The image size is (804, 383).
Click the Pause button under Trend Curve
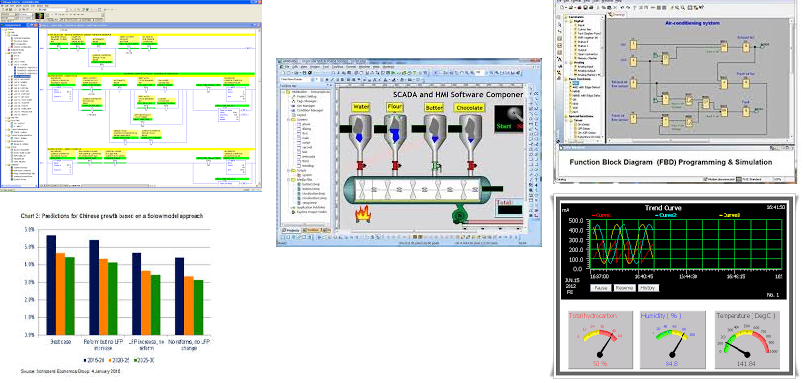(x=600, y=288)
